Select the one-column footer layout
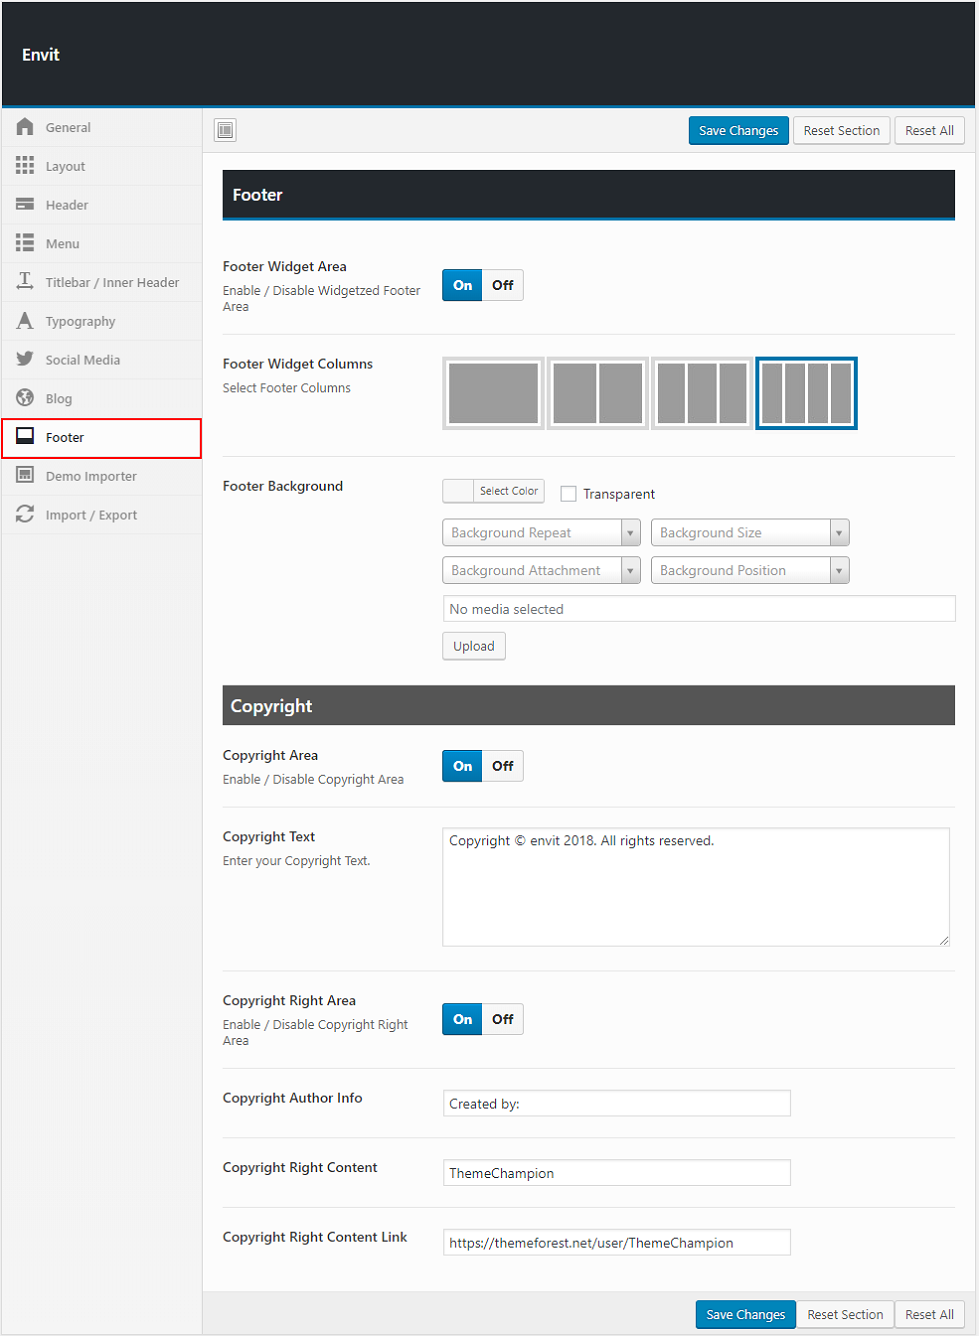 [x=493, y=393]
